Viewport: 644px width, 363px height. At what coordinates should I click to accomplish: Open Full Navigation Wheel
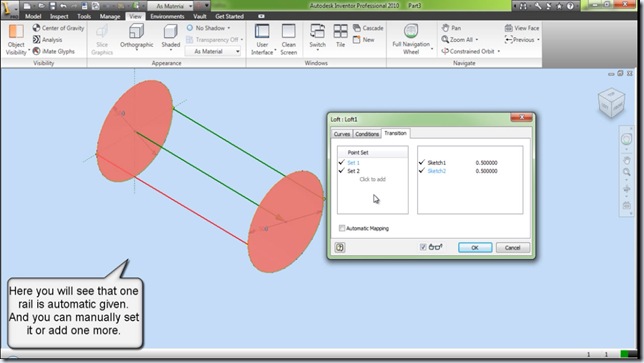(411, 39)
